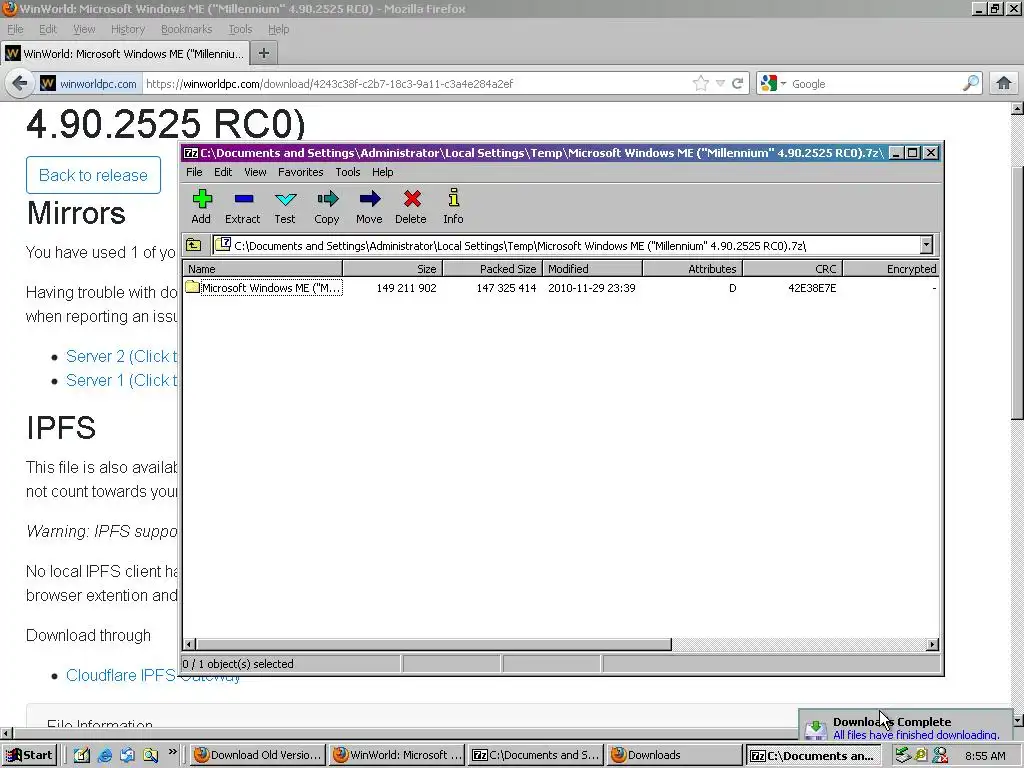Image resolution: width=1024 pixels, height=768 pixels.
Task: Click the All files have finished downloading link
Action: [x=916, y=735]
